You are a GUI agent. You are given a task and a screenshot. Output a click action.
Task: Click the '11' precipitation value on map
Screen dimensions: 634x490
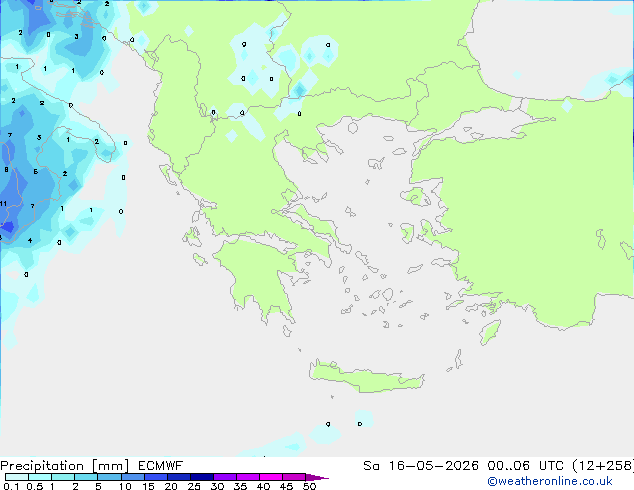(x=3, y=203)
